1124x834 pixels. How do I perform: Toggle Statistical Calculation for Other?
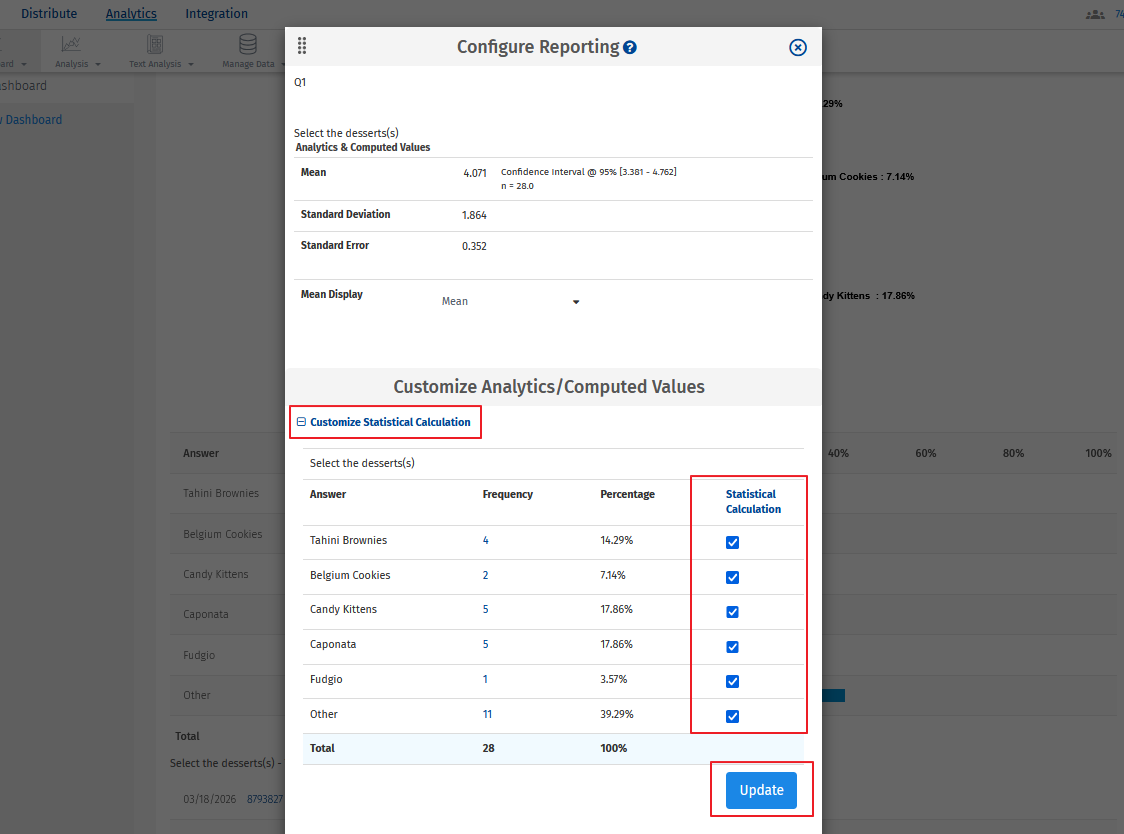click(x=733, y=716)
